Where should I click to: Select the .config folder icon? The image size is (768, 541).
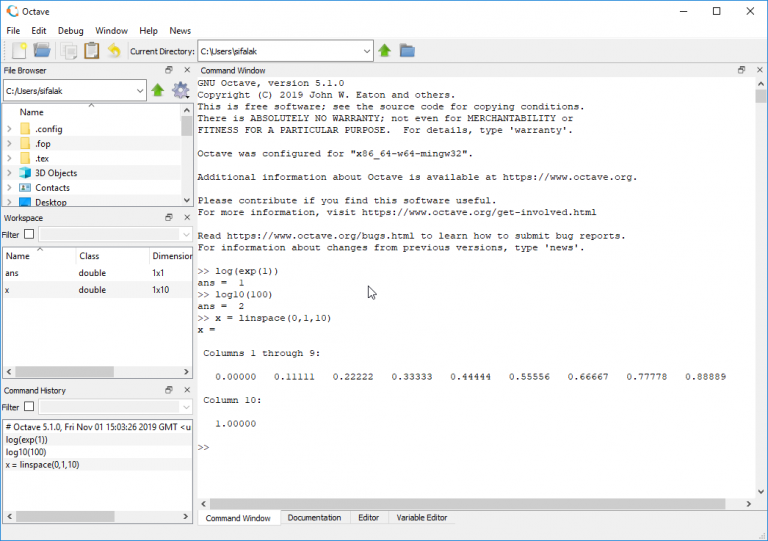25,129
